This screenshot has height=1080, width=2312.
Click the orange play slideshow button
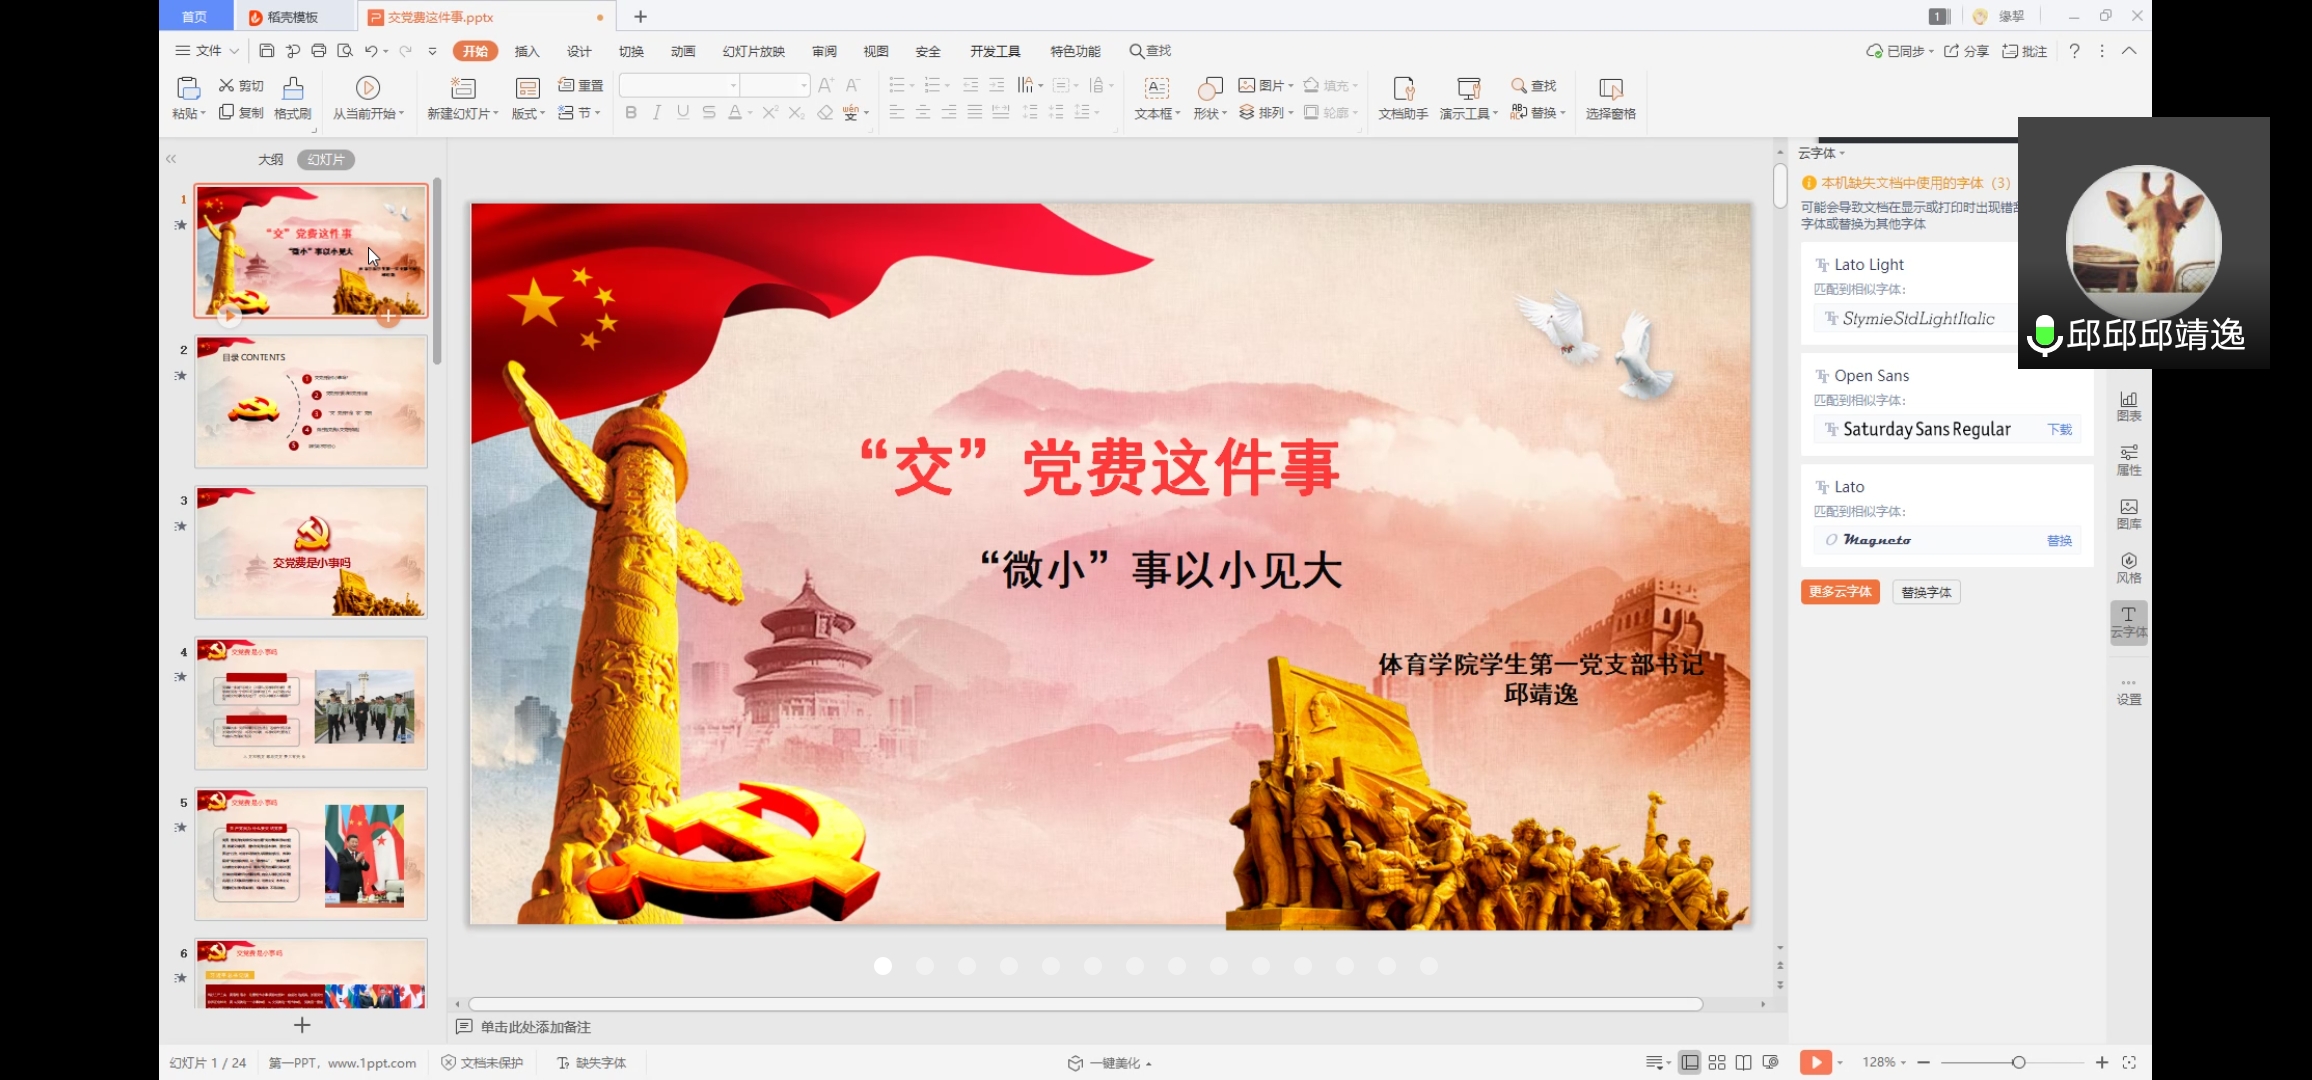(1815, 1062)
